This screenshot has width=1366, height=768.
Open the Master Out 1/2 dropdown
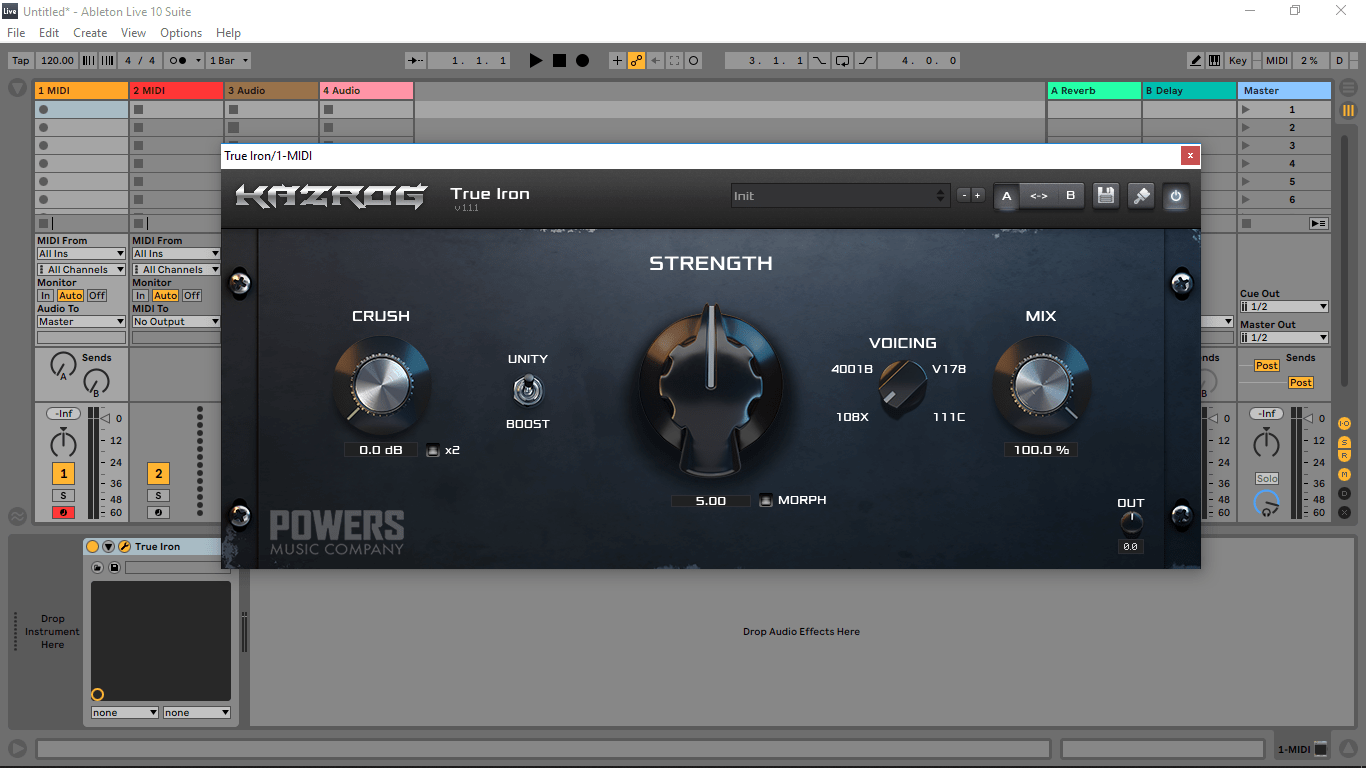1284,338
